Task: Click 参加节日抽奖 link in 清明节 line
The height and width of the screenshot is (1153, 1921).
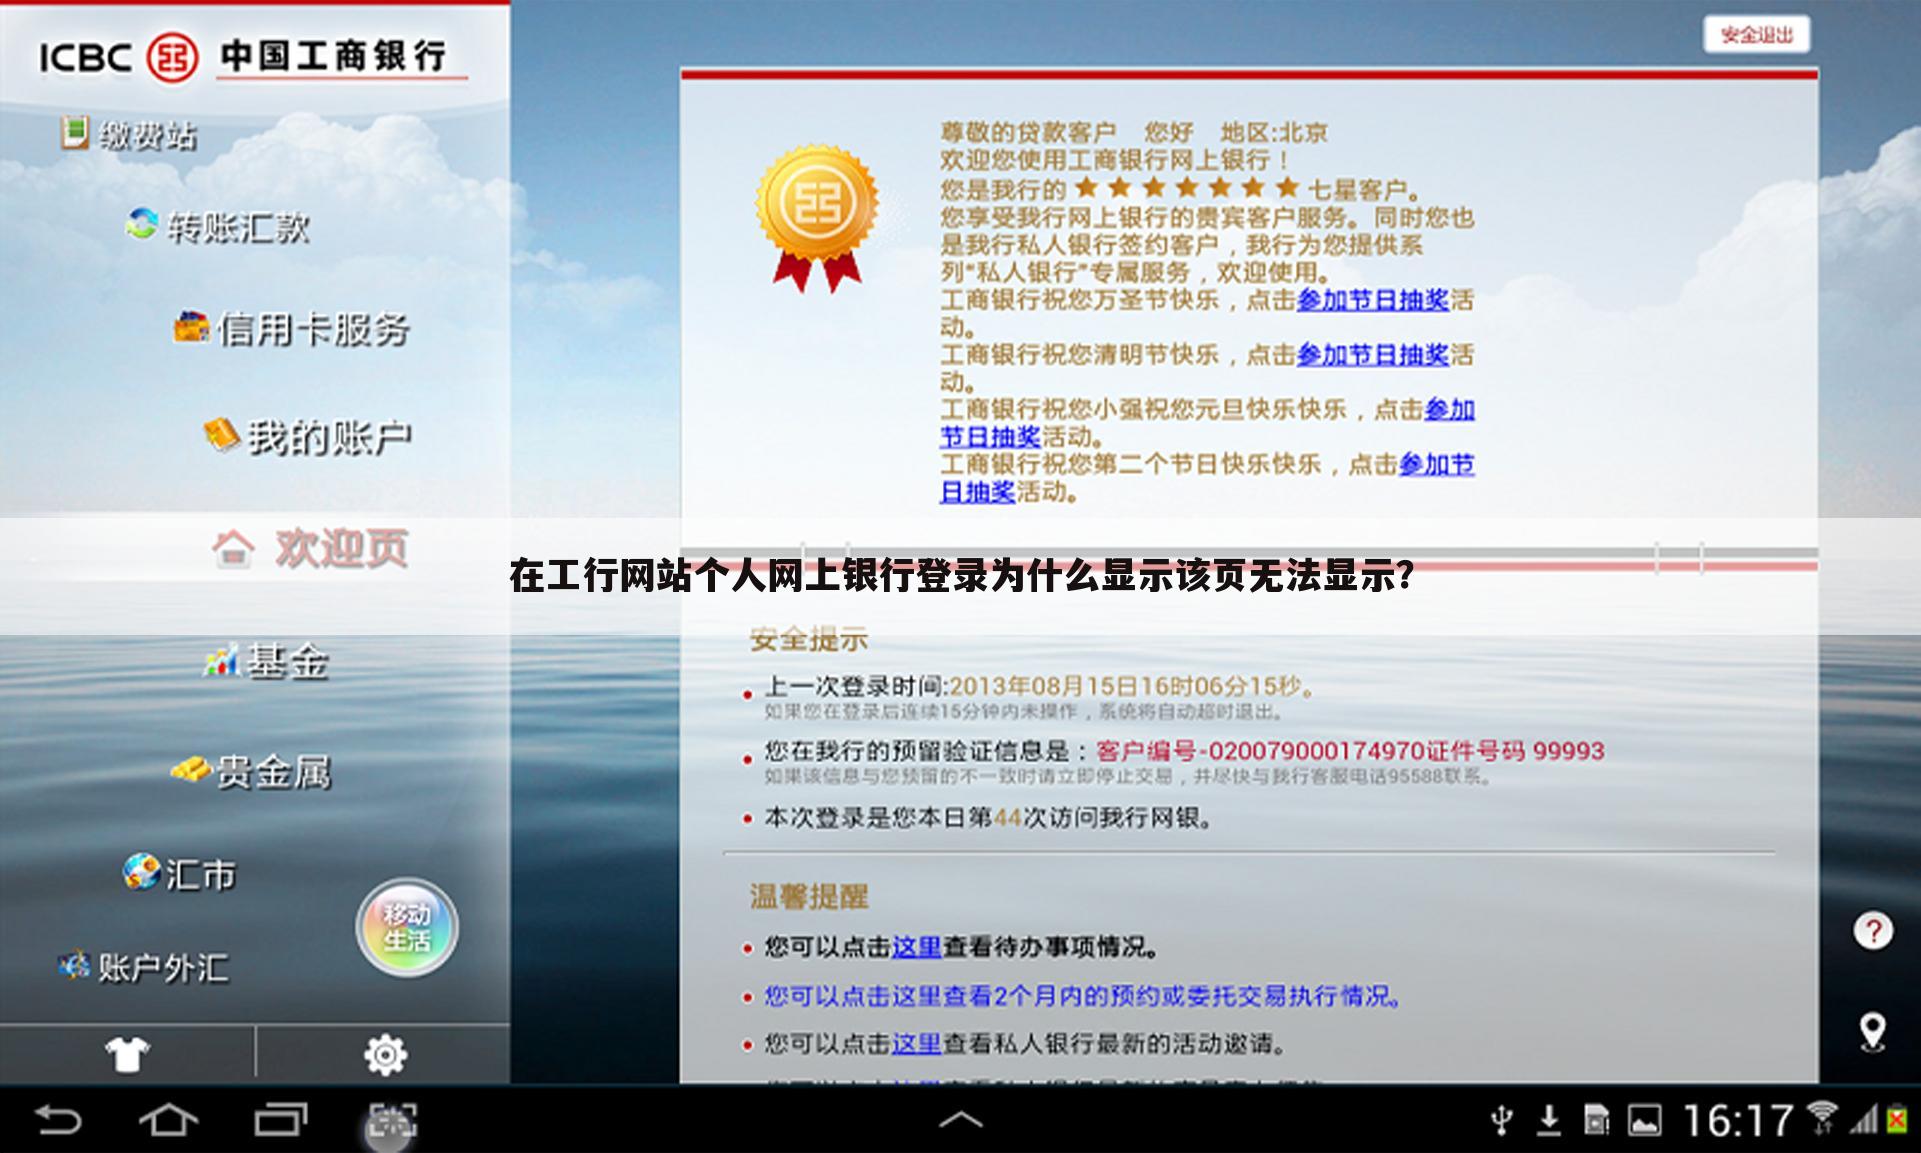Action: [x=1372, y=355]
